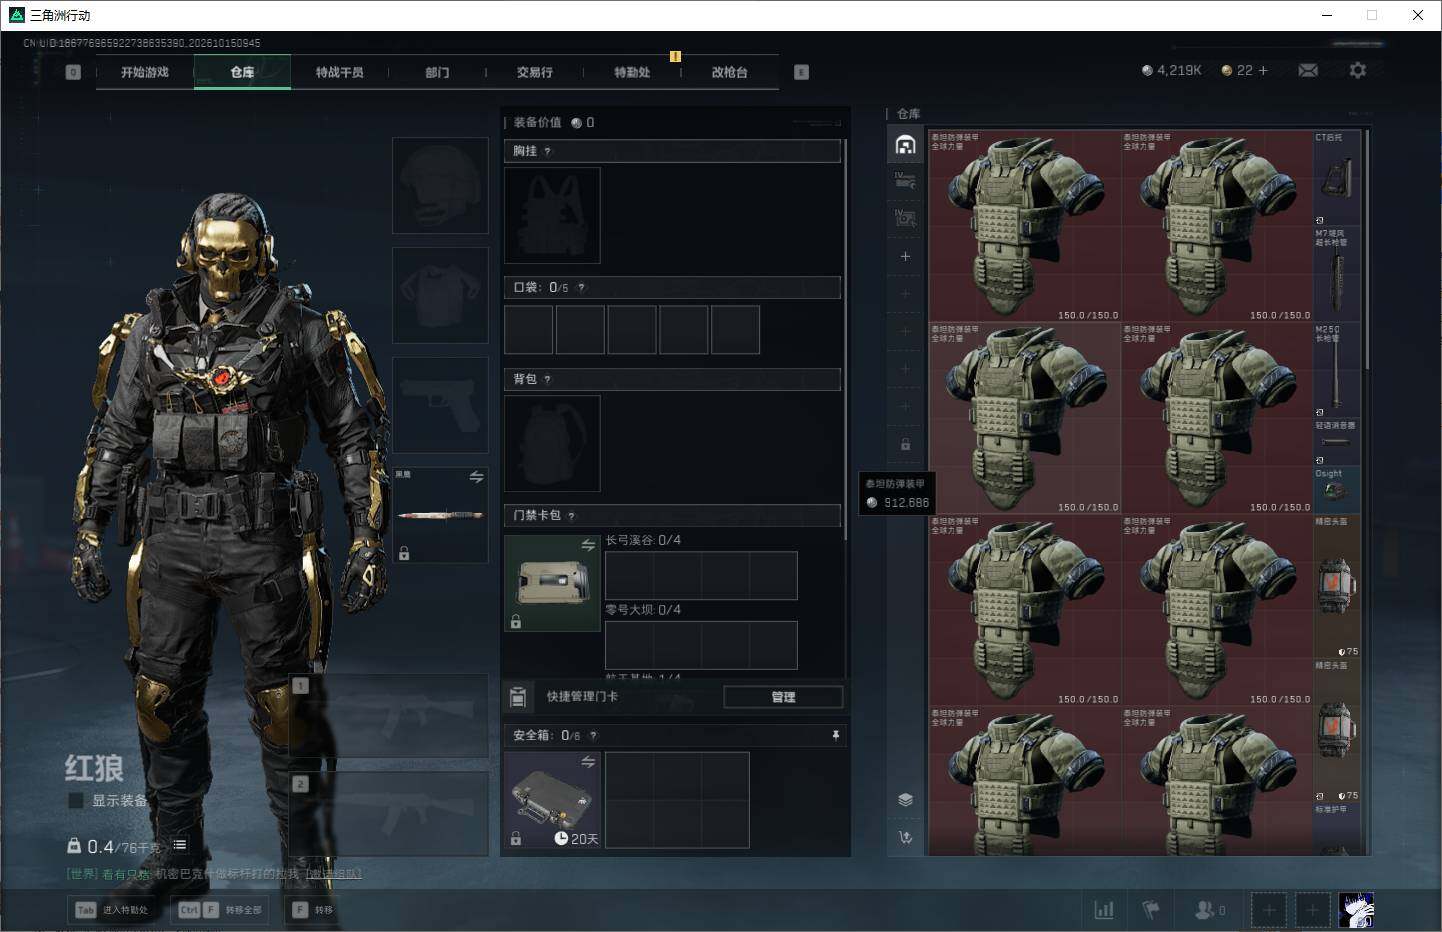Switch to the 开始游戏 tab
The height and width of the screenshot is (932, 1442).
[x=144, y=72]
